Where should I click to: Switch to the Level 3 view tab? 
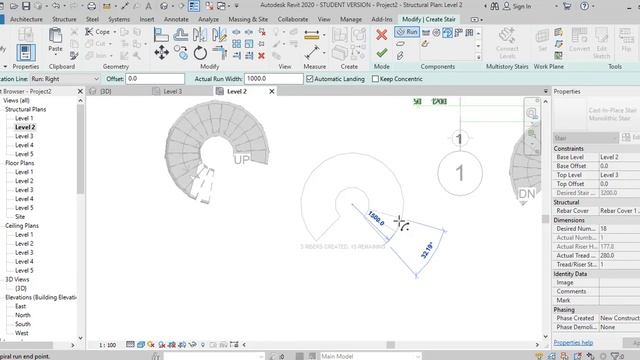coord(173,91)
